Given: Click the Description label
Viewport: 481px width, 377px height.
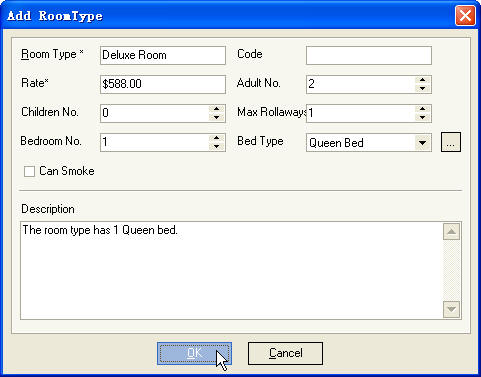Looking at the screenshot, I should (48, 209).
